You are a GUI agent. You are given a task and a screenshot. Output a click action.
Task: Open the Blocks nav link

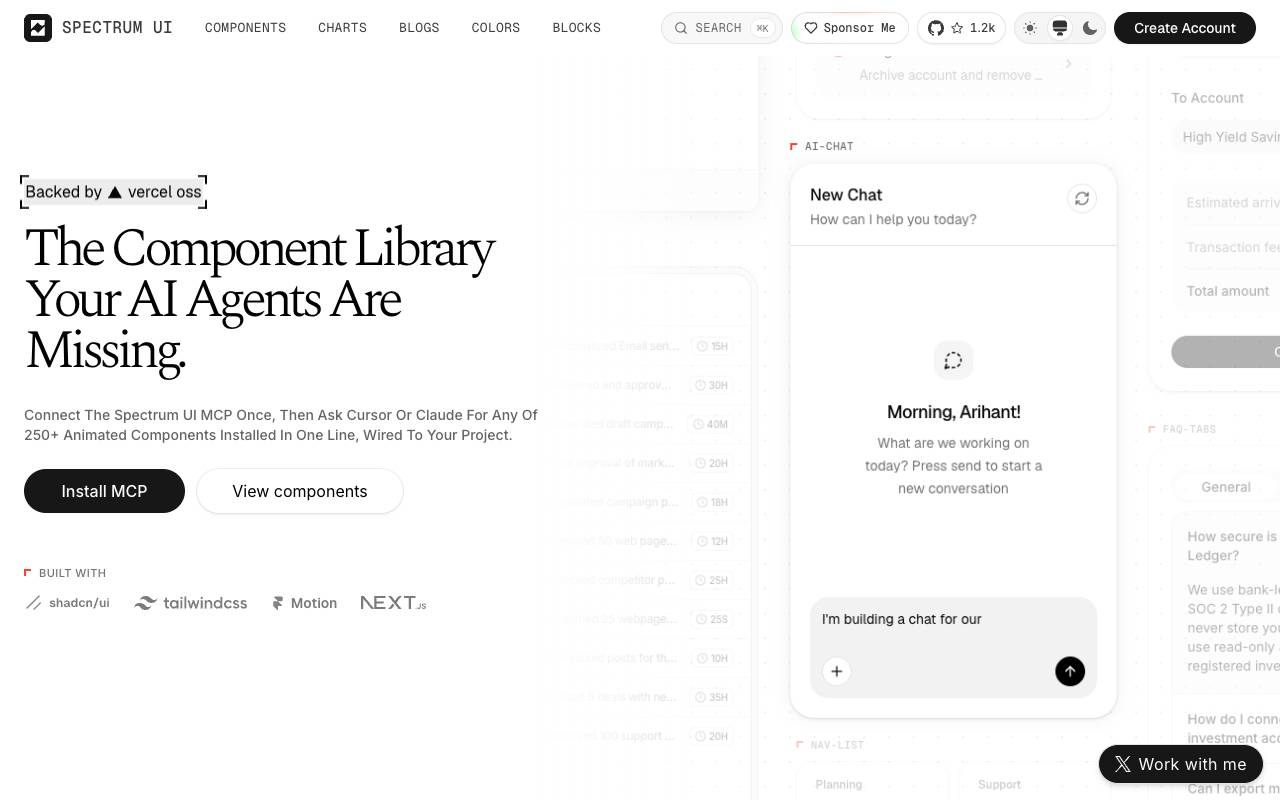tap(577, 28)
